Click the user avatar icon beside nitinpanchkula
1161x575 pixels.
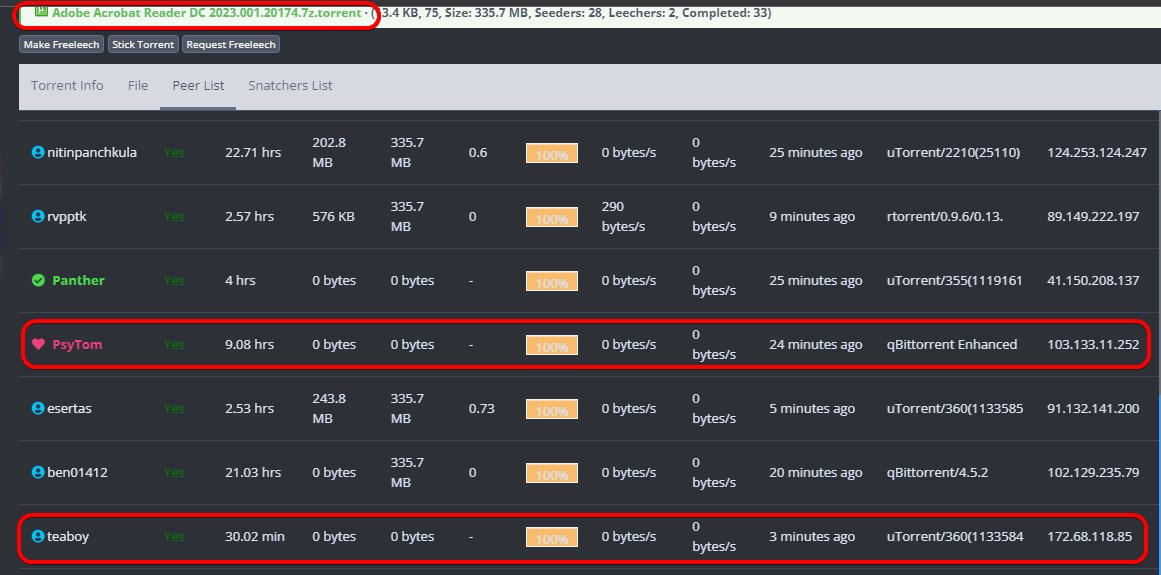tap(38, 152)
